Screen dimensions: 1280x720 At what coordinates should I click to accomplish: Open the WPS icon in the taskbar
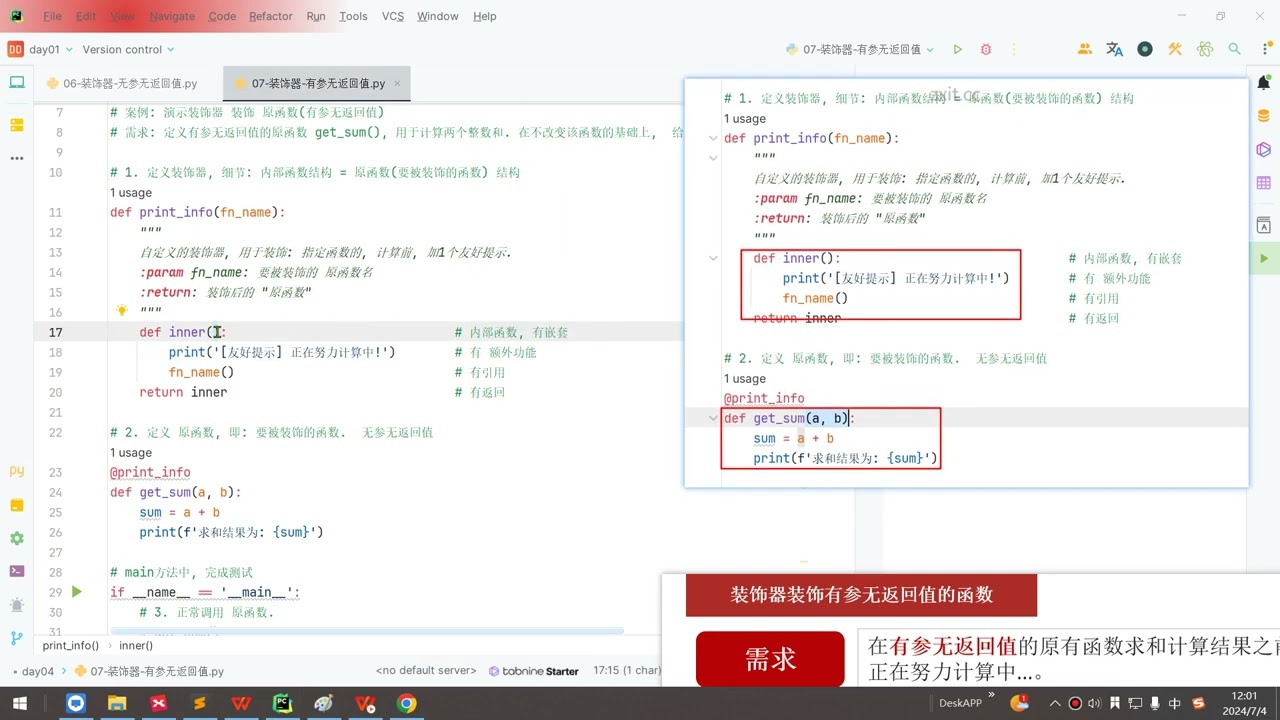click(x=241, y=704)
